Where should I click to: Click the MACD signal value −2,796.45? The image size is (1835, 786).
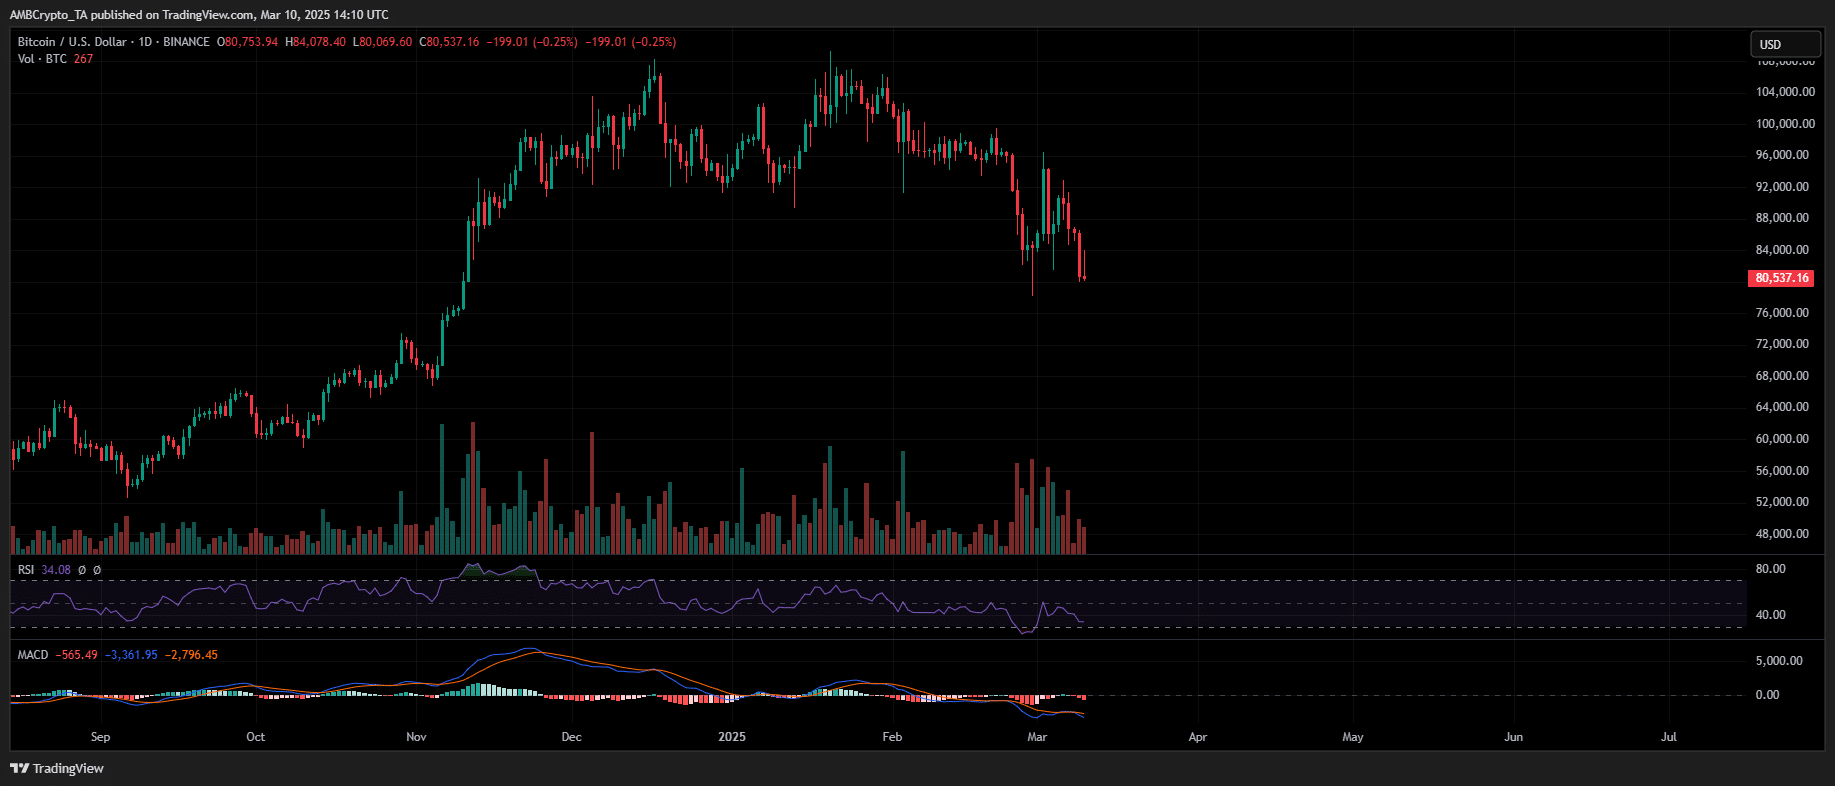[191, 655]
